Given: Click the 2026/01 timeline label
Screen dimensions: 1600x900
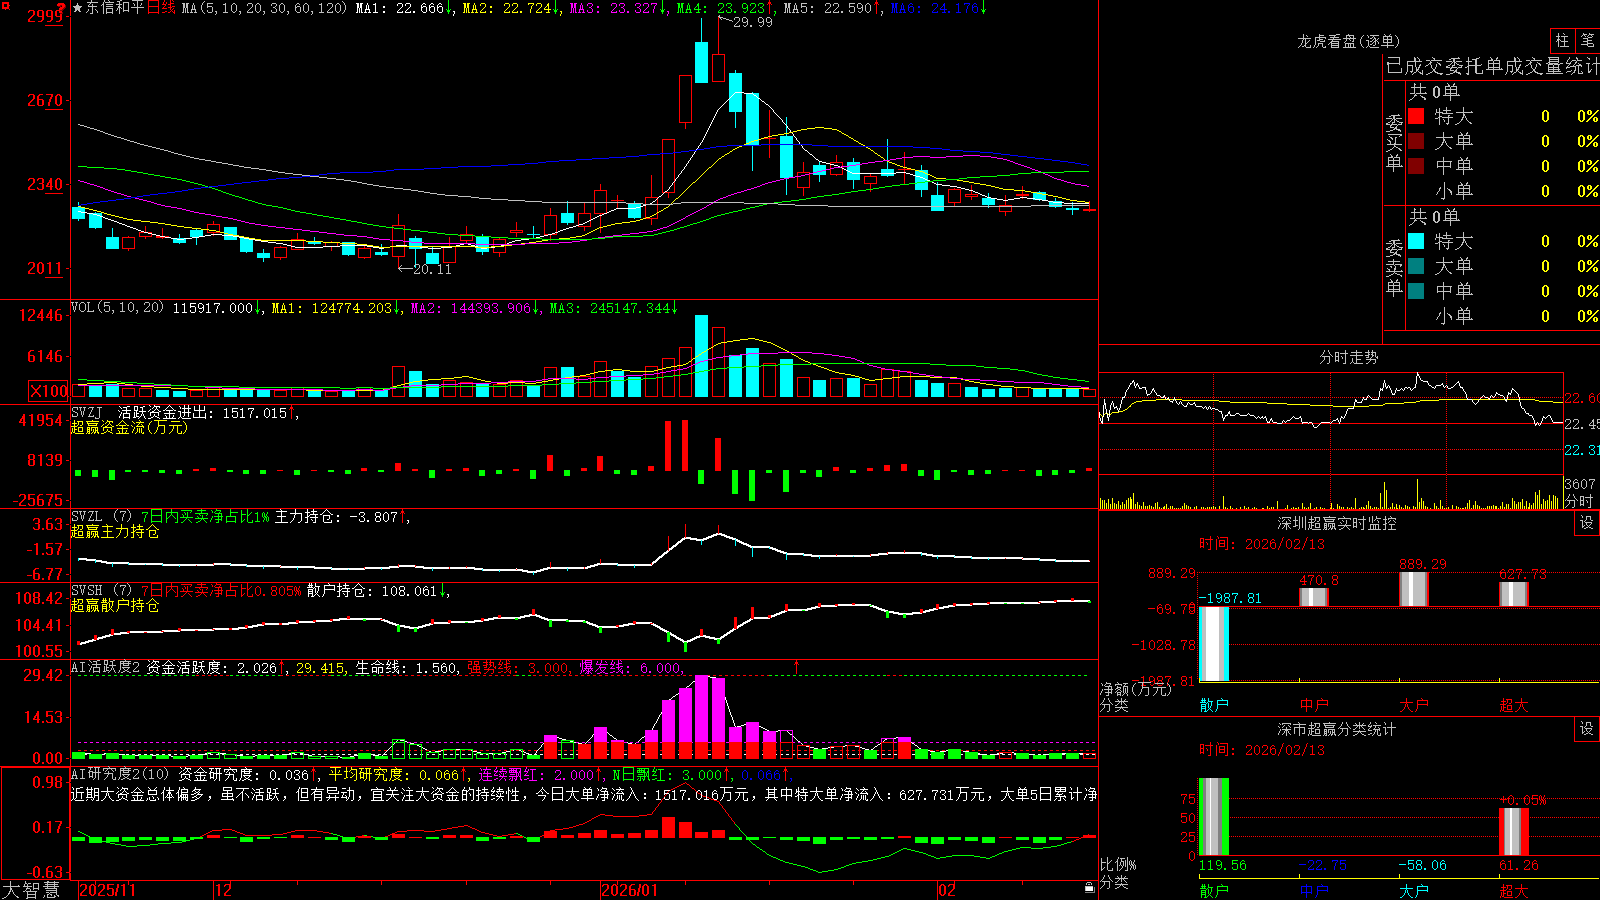Looking at the screenshot, I should (629, 890).
